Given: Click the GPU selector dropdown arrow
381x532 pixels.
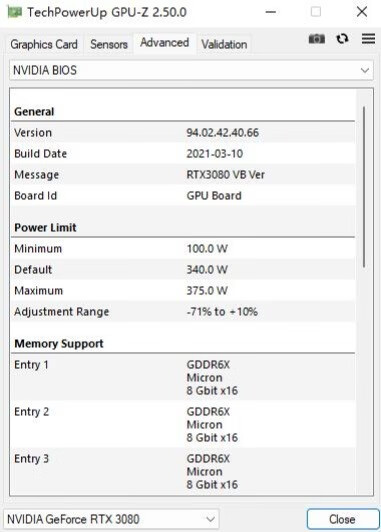Looking at the screenshot, I should (210, 519).
